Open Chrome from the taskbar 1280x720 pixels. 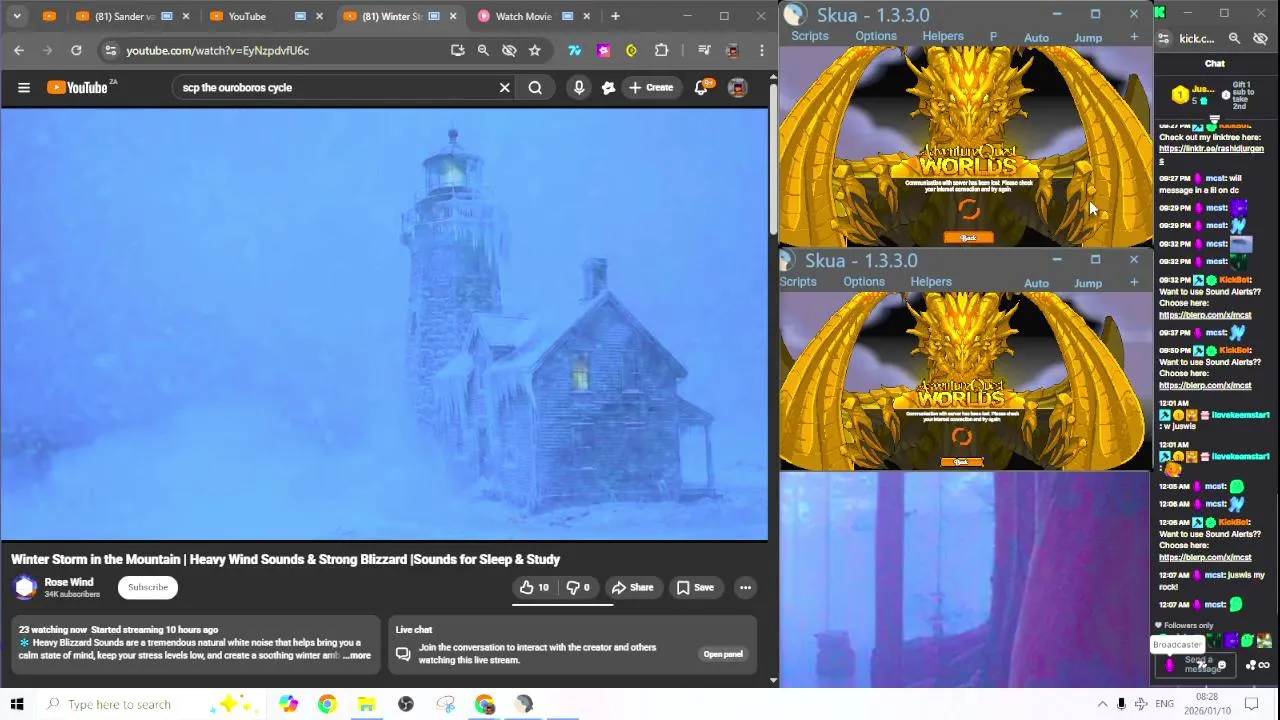pyautogui.click(x=327, y=704)
